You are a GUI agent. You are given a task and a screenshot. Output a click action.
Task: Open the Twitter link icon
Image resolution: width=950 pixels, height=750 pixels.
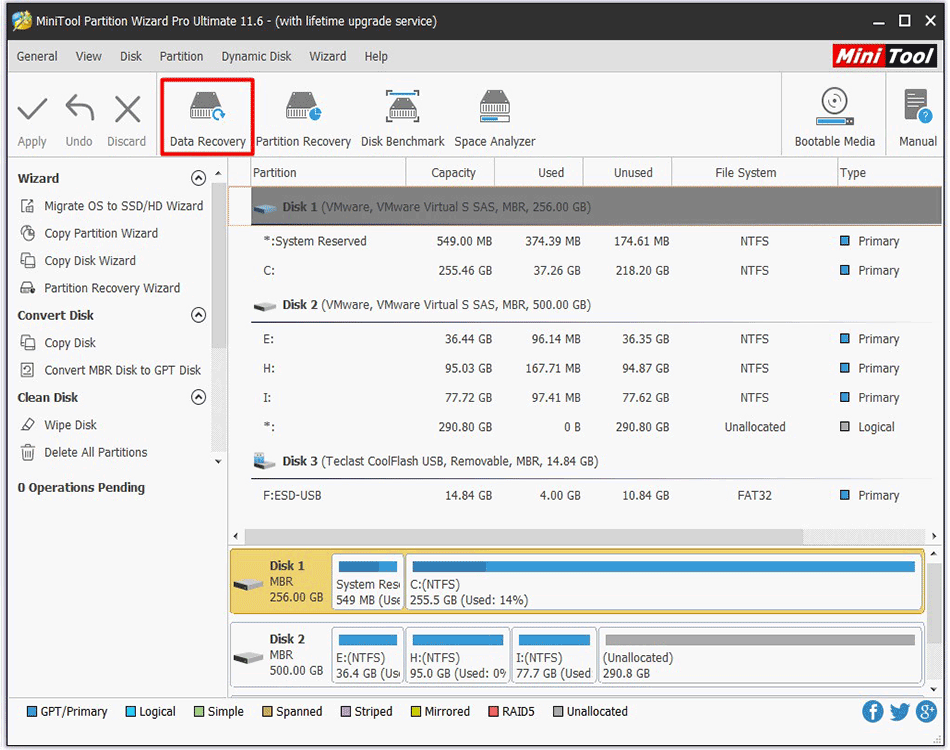(899, 711)
